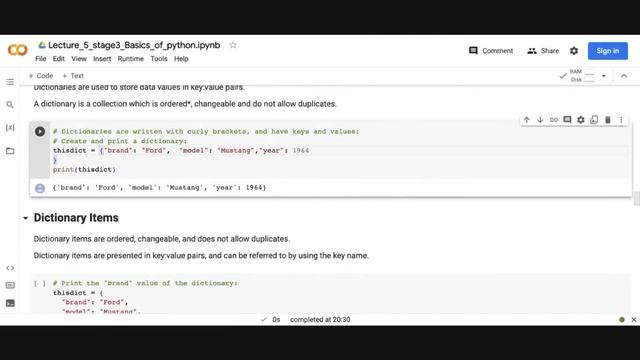Mirror cell in tab icon
This screenshot has width=640, height=360.
[x=594, y=120]
